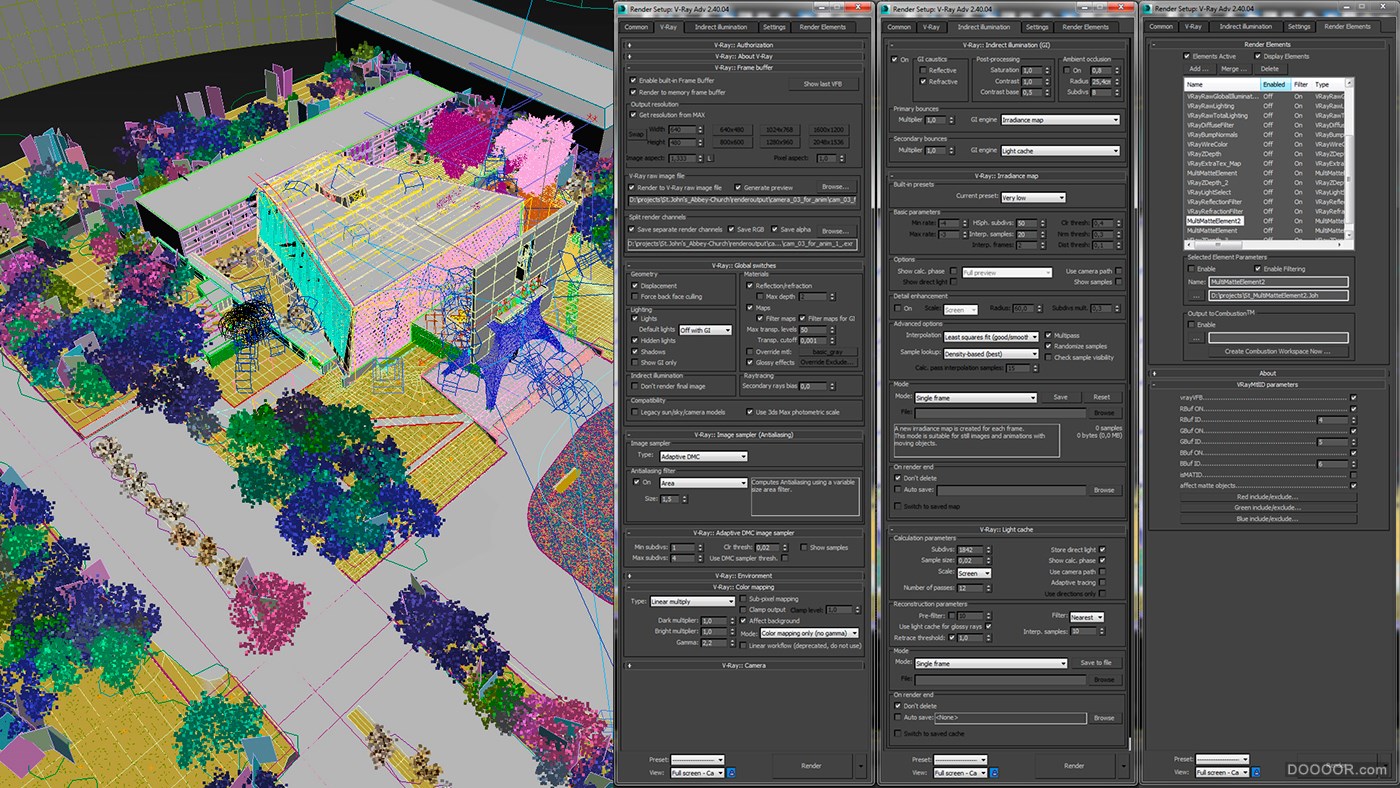1400x788 pixels.
Task: Toggle the view lock icon in Render Elements window
Action: 1256,773
